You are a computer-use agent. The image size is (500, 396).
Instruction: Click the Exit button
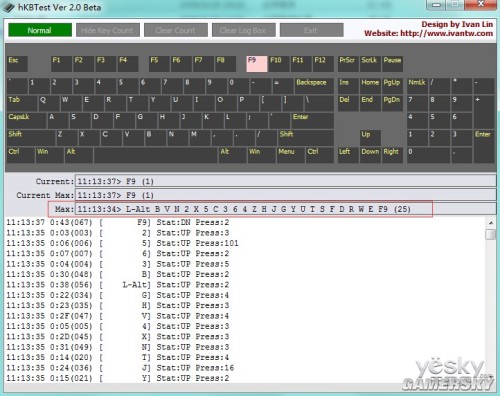[x=311, y=30]
